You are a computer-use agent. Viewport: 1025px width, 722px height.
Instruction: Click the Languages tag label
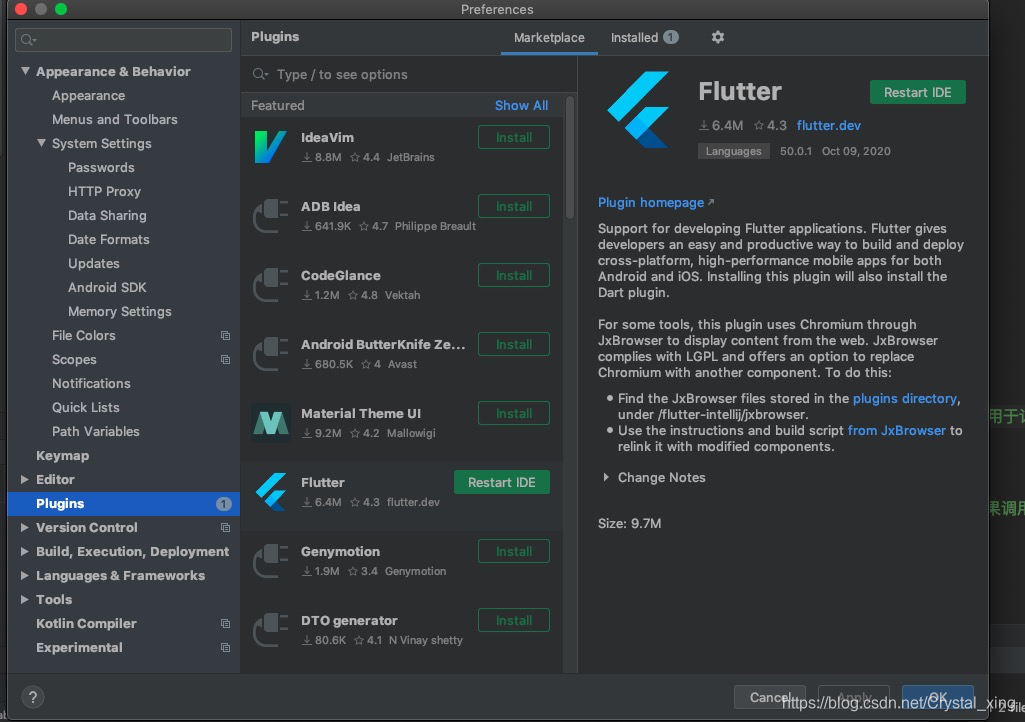coord(733,151)
